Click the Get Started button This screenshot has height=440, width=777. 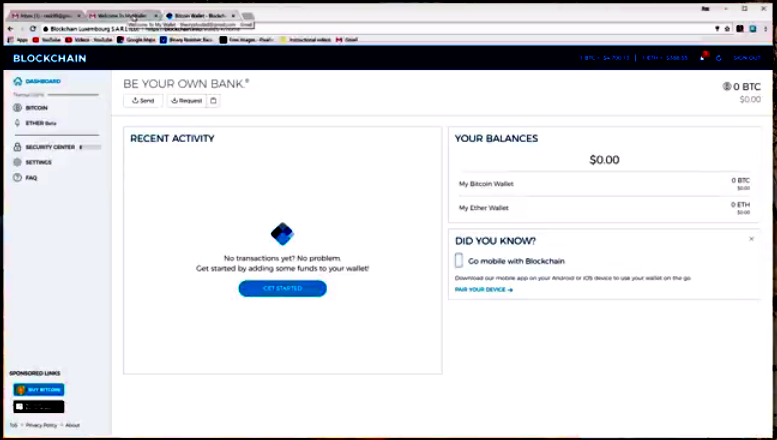282,288
